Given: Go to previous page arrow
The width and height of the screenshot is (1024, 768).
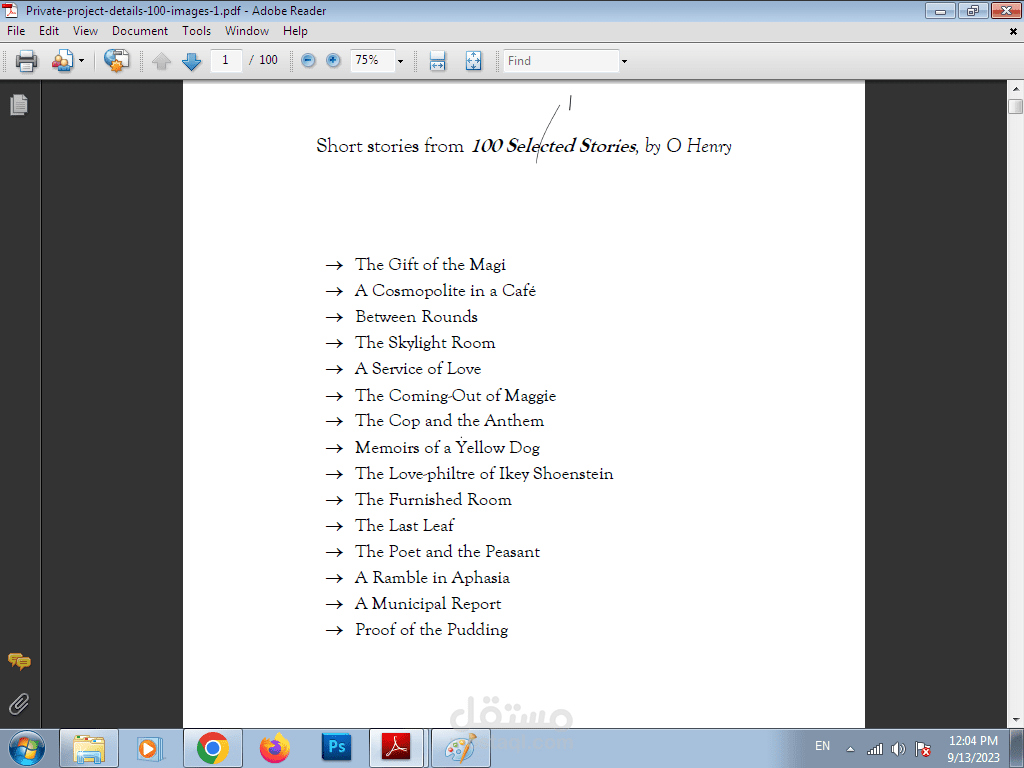Looking at the screenshot, I should pyautogui.click(x=161, y=61).
